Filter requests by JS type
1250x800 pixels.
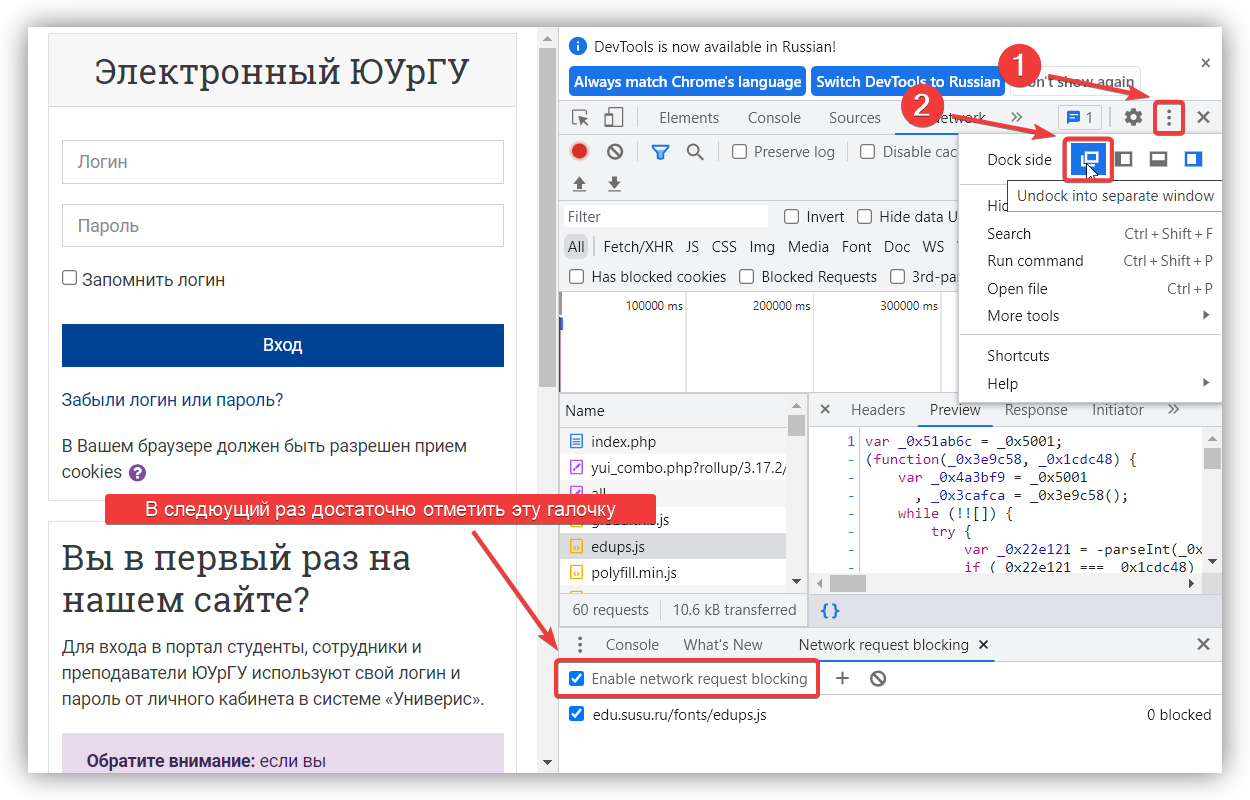pos(692,247)
